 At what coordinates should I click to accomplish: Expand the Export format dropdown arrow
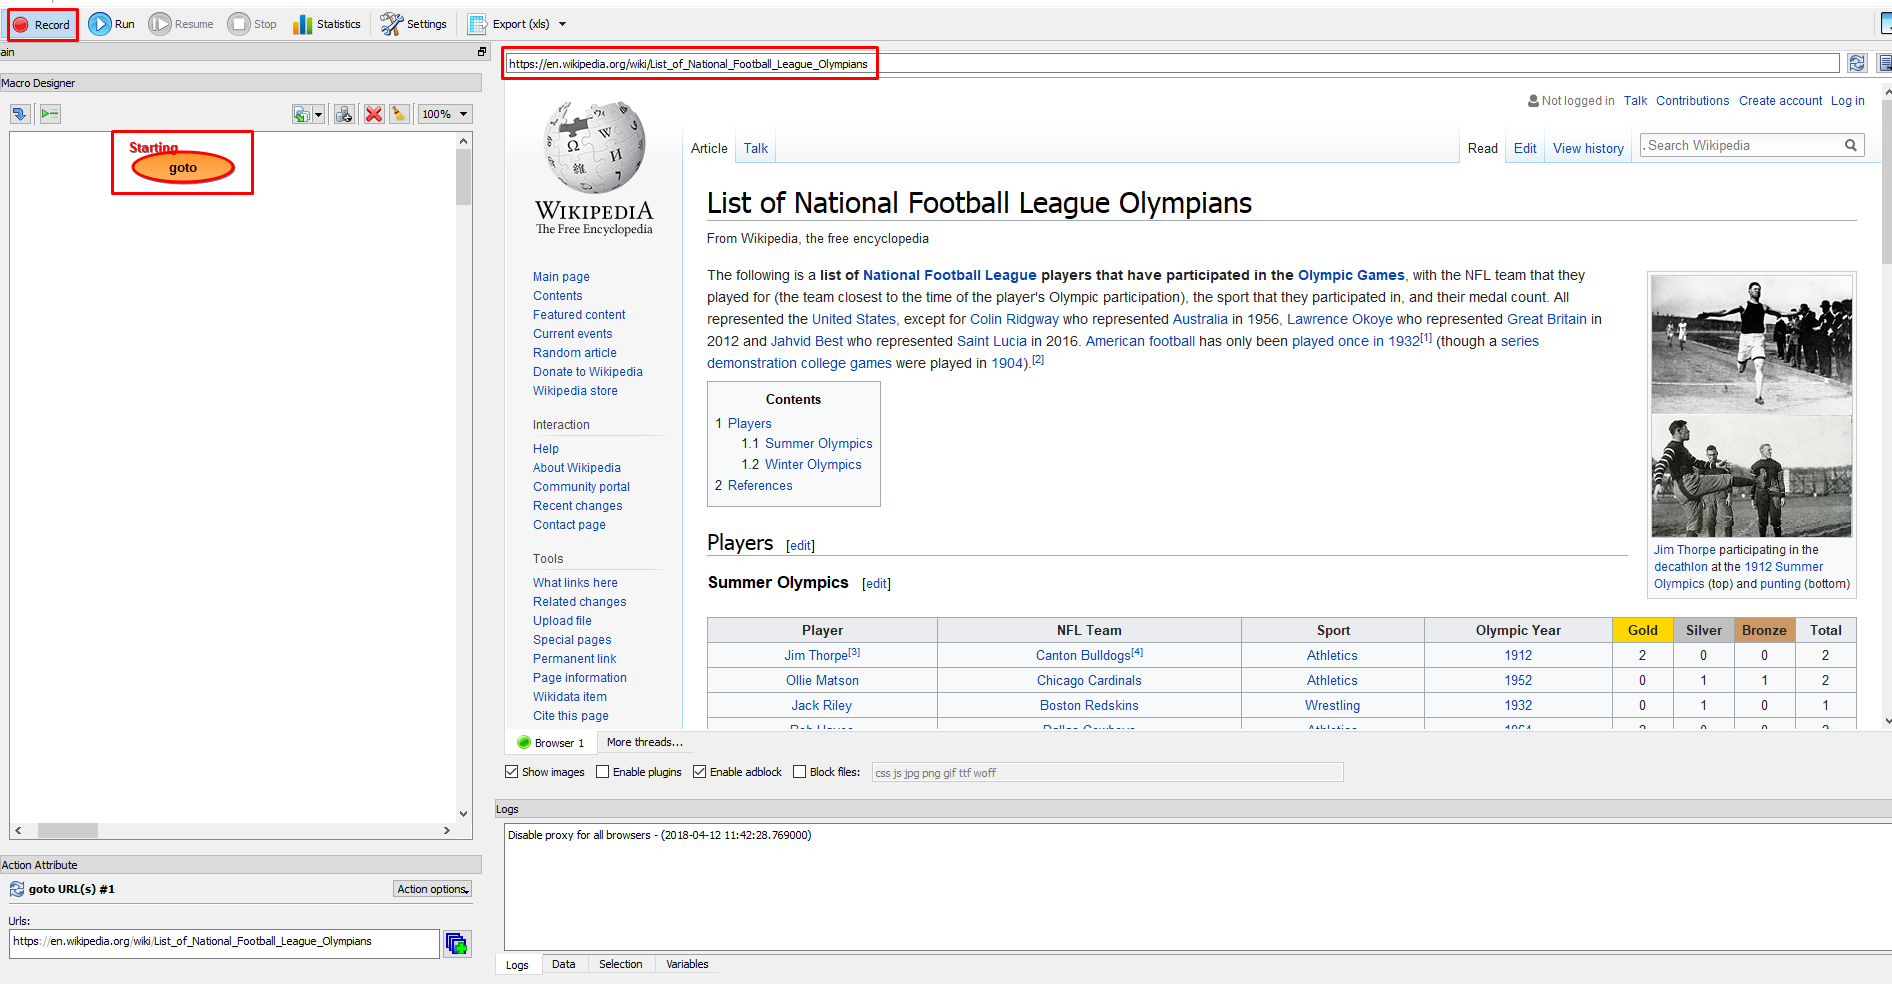pyautogui.click(x=562, y=24)
